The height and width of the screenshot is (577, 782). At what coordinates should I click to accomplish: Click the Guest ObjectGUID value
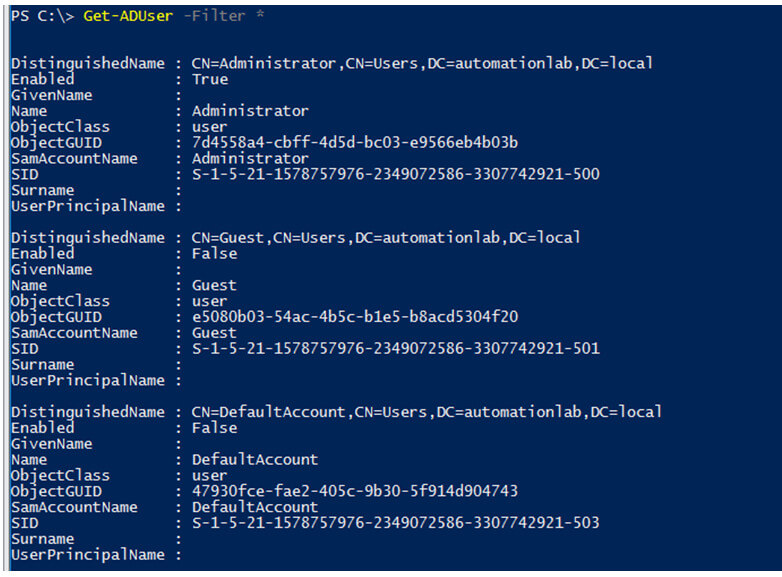[x=355, y=317]
